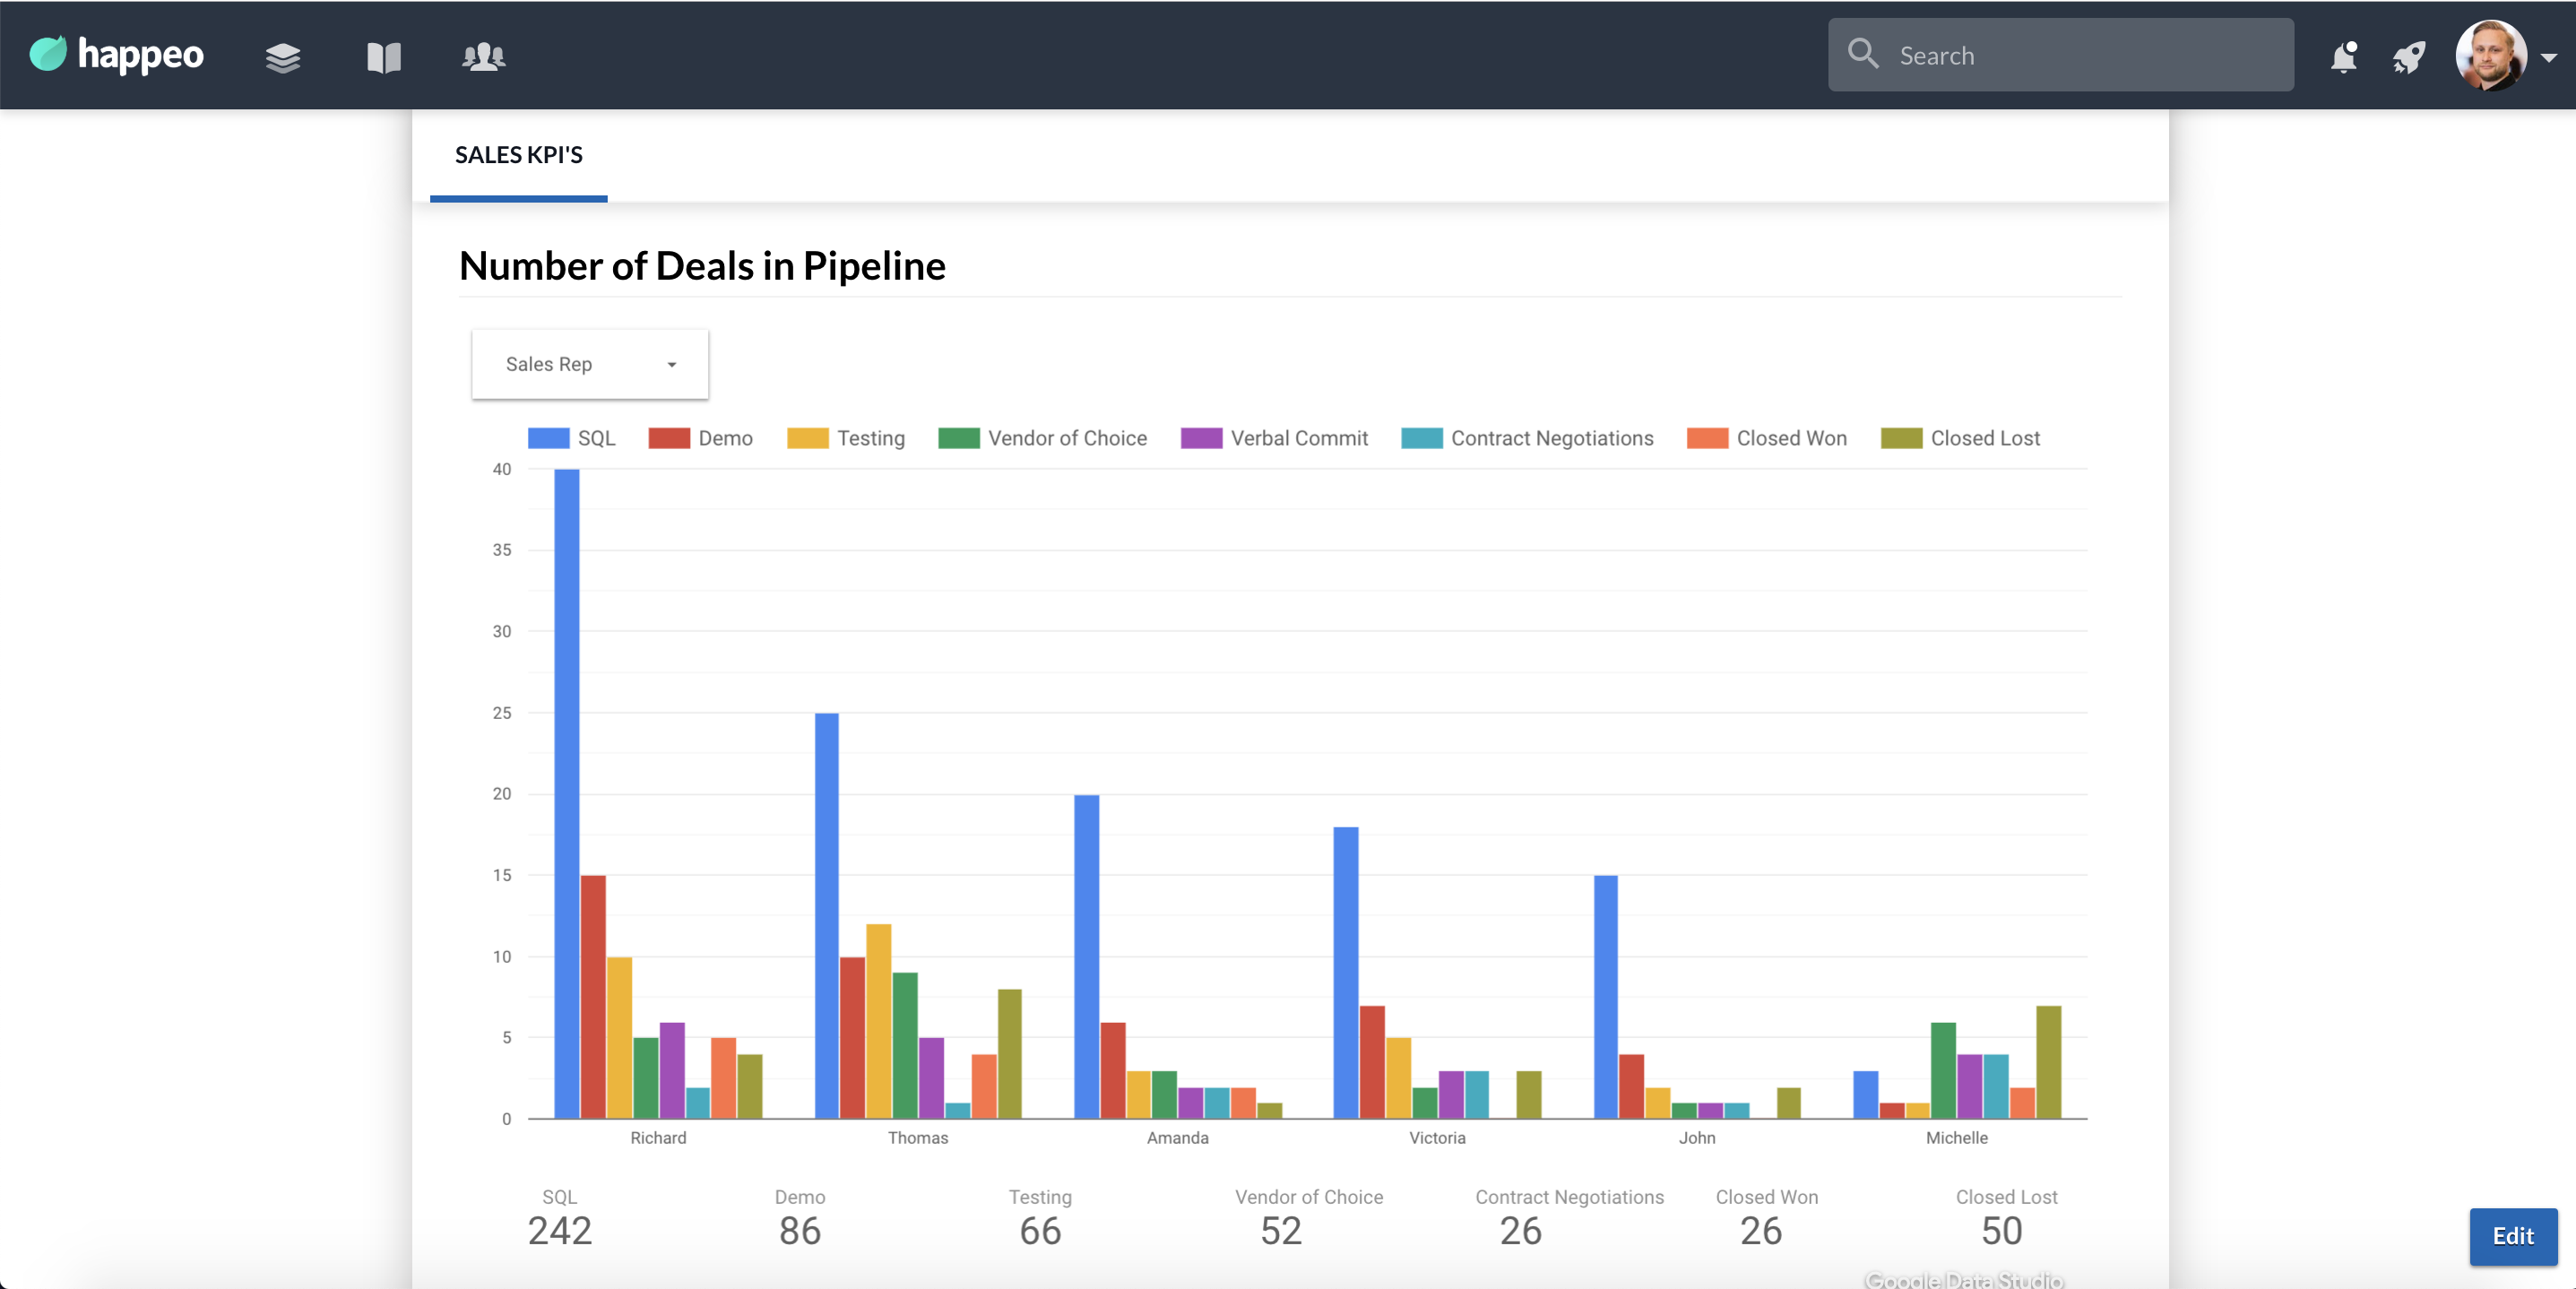Open the Channels stacked layers icon
Viewport: 2576px width, 1289px height.
click(x=283, y=57)
